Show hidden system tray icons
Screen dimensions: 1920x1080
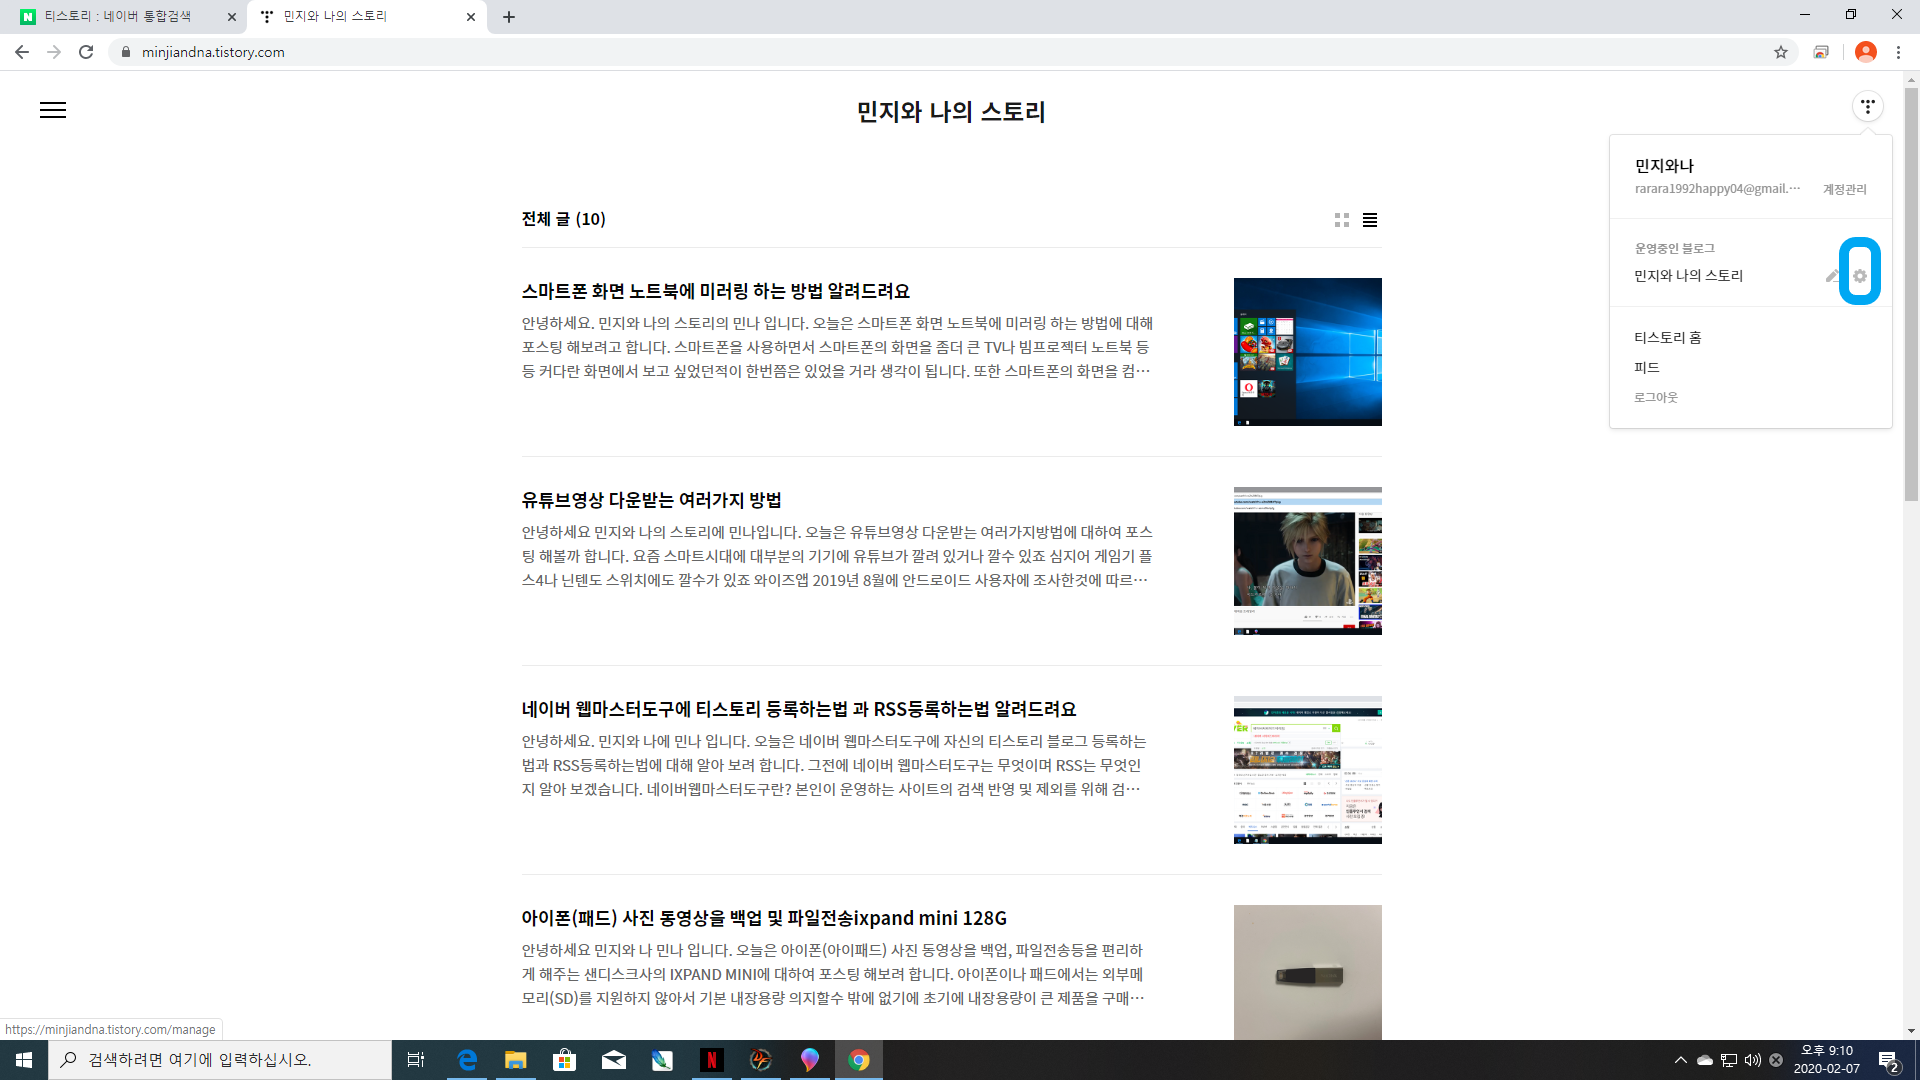point(1680,1060)
